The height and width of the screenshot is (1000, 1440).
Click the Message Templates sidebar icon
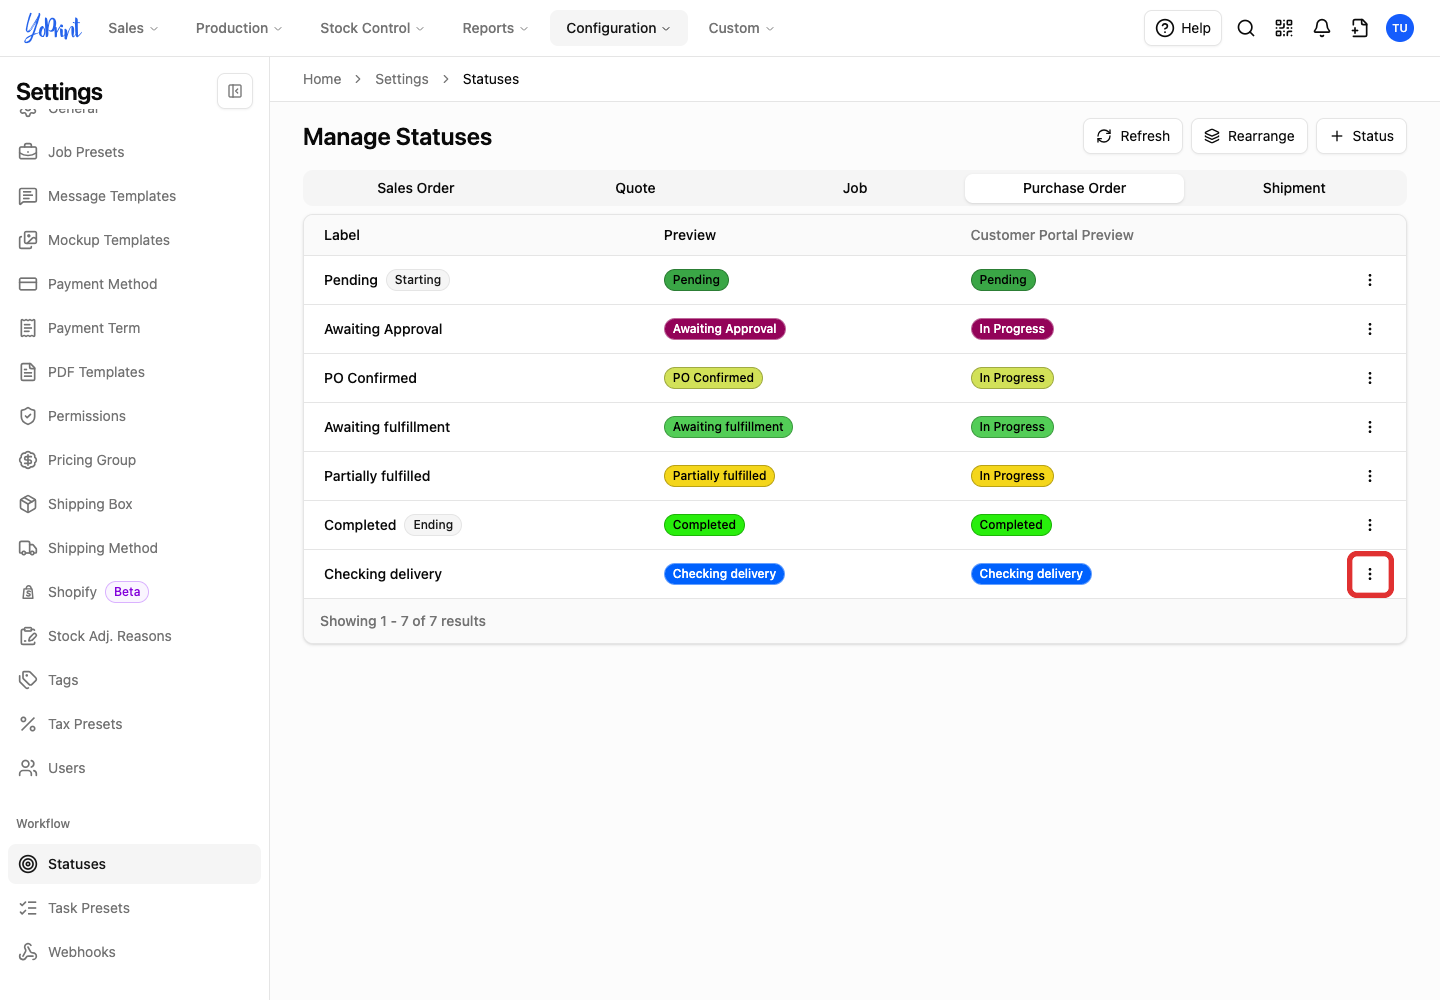click(x=28, y=196)
